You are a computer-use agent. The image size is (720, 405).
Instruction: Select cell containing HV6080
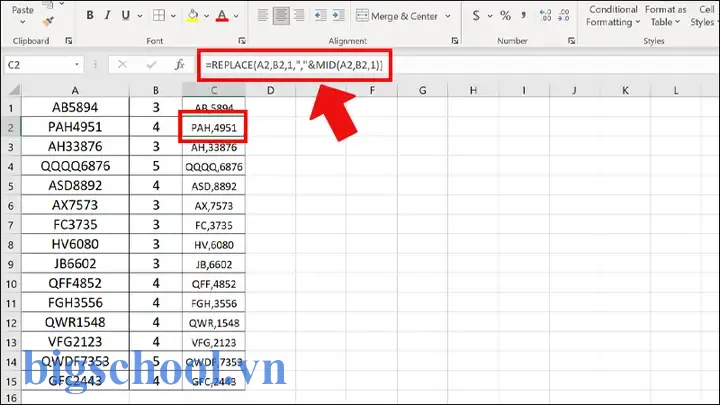click(x=75, y=244)
